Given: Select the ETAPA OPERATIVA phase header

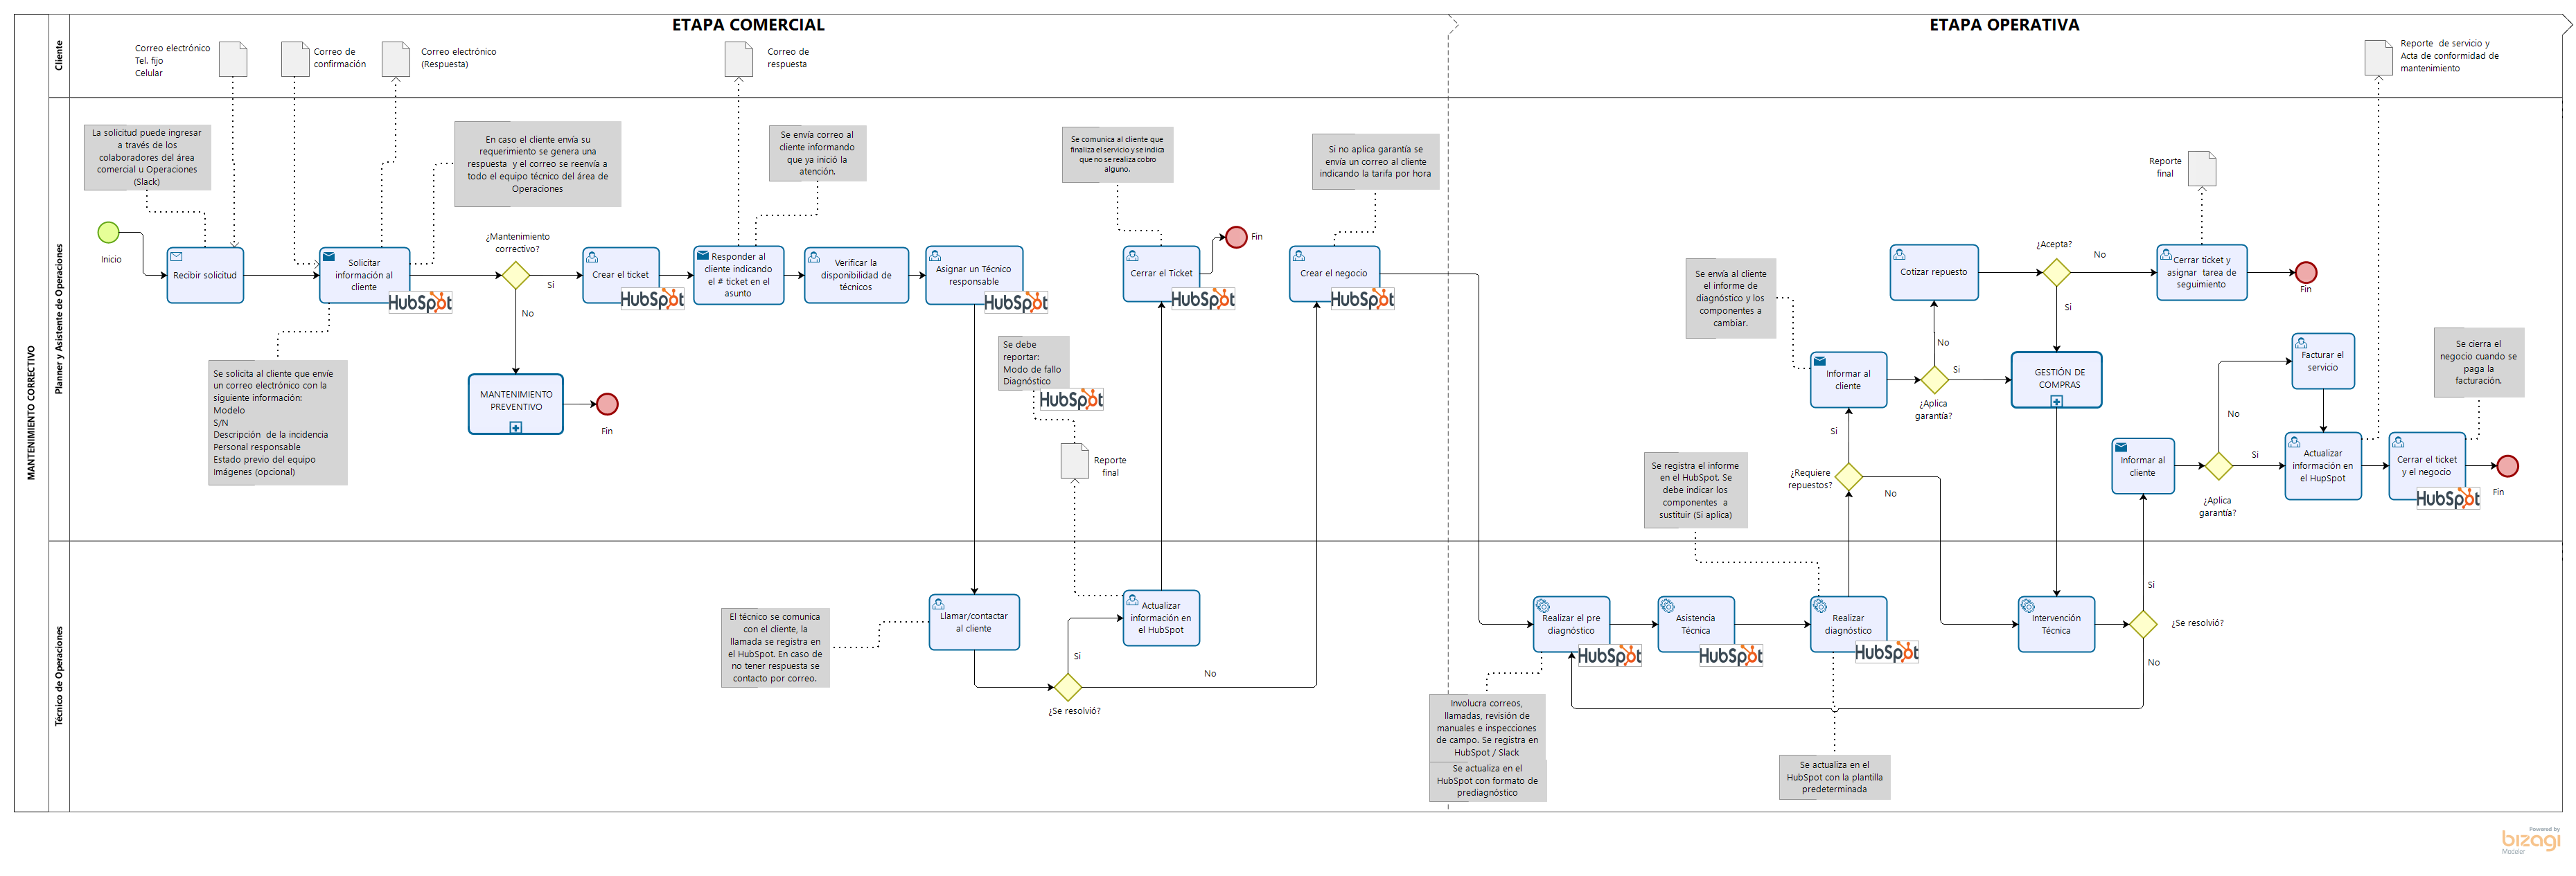Looking at the screenshot, I should click(x=2004, y=25).
